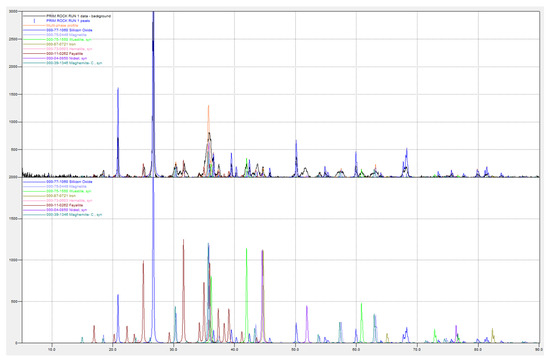
Task: Select Maghemite-C, syn entry in lower legend
Action: click(x=74, y=215)
